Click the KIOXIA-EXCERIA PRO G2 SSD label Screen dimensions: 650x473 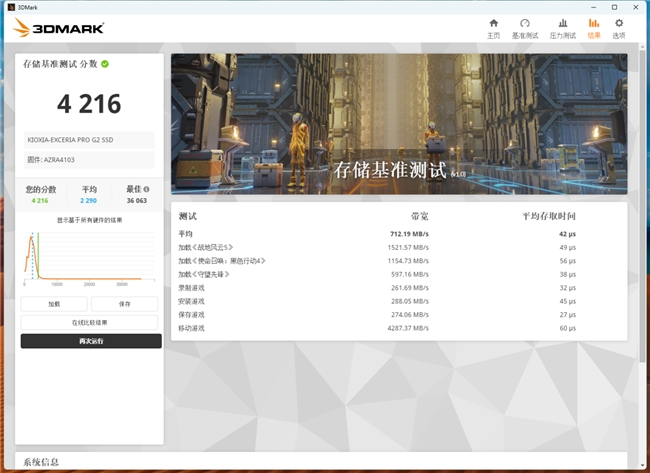point(70,140)
